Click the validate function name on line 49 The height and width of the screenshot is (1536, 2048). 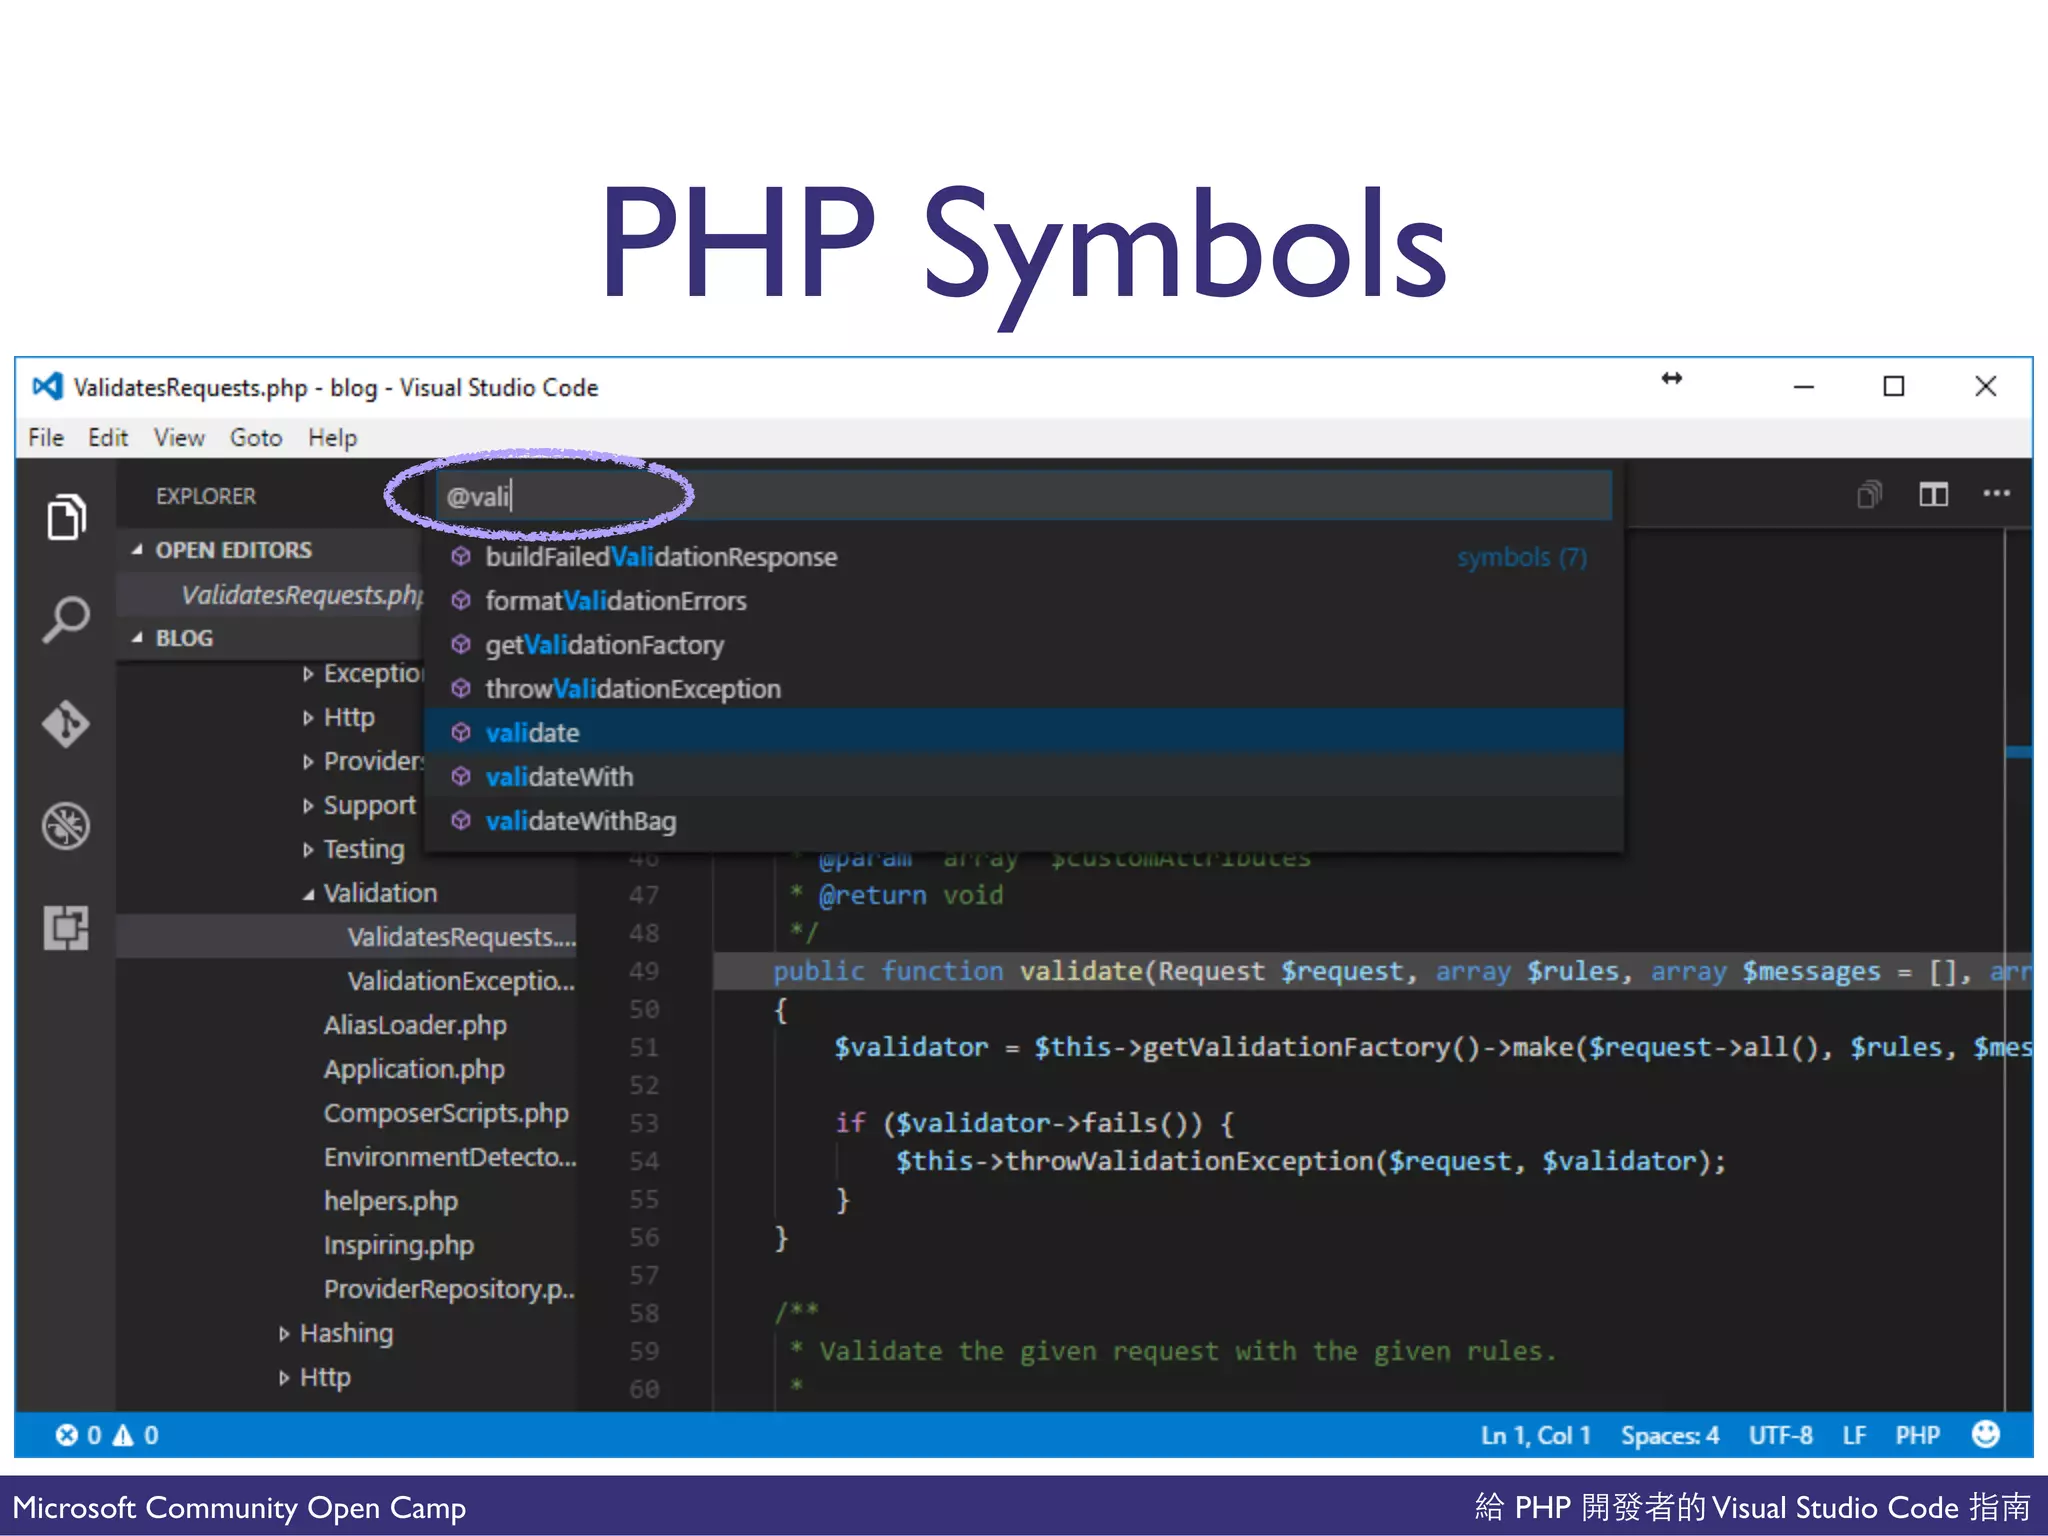pos(1080,971)
